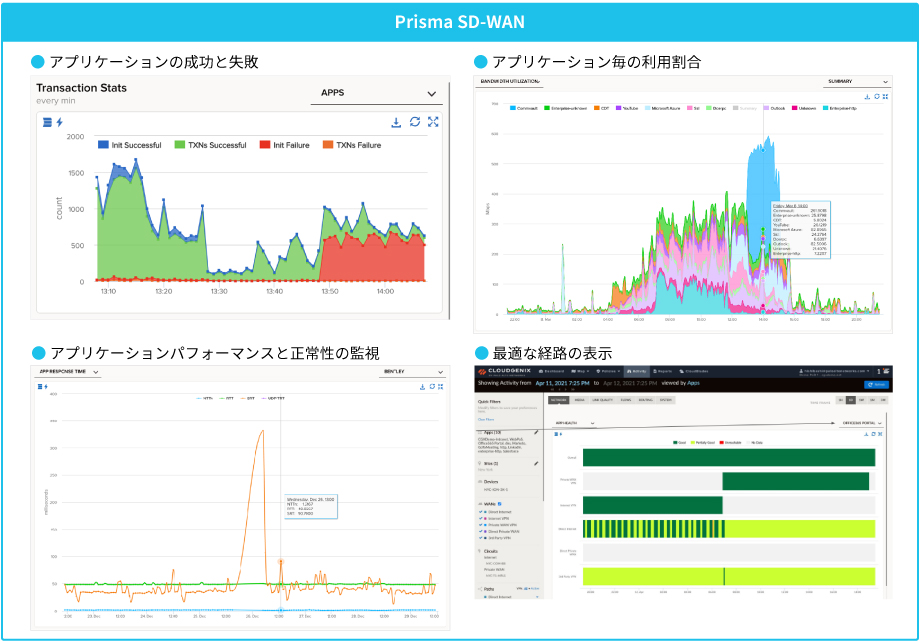Expand the bandwidth utilization chart fullscreen
The image size is (920, 642).
click(885, 97)
